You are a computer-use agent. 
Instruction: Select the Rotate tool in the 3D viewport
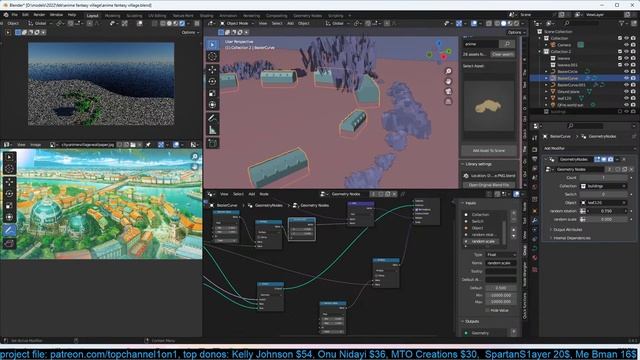pos(212,81)
